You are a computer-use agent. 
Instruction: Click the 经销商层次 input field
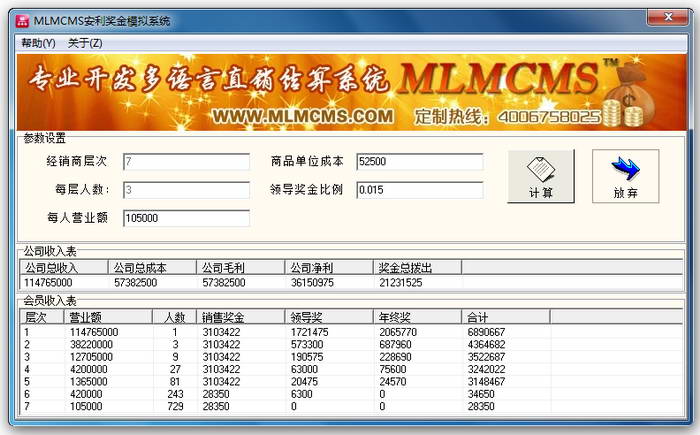(187, 162)
